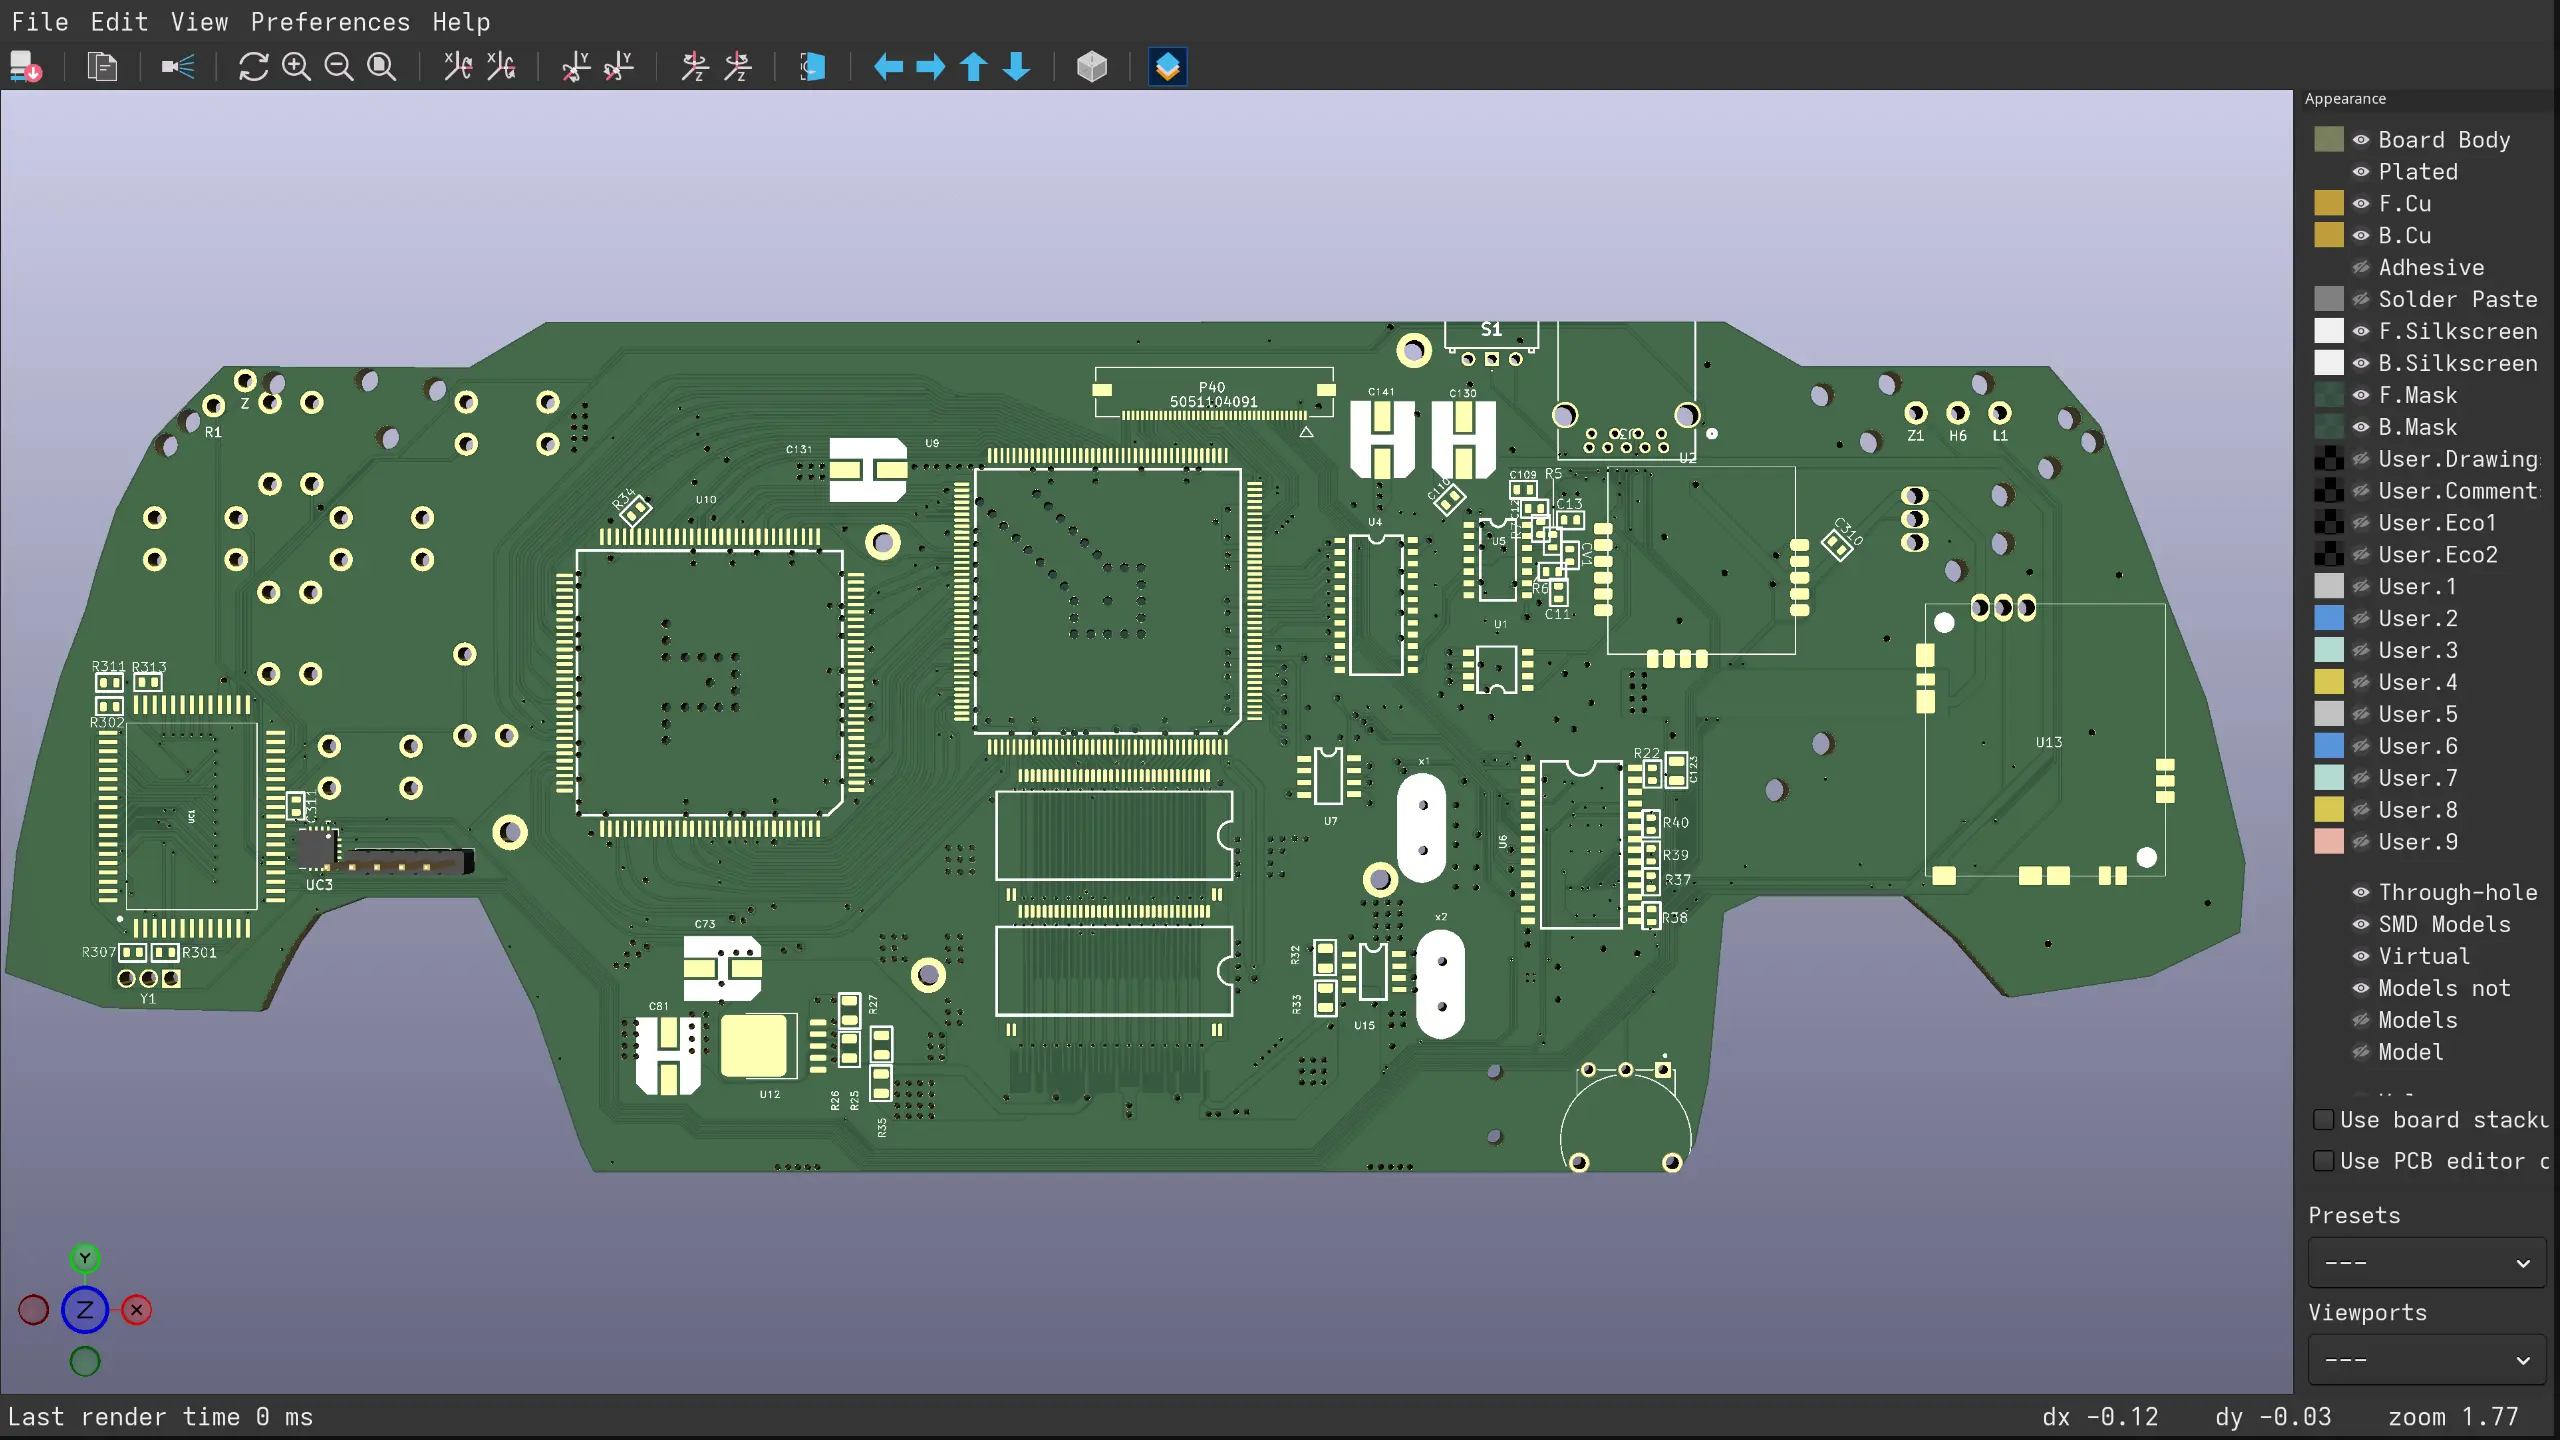2560x1440 pixels.
Task: Click the F.Cu color swatch
Action: [2329, 203]
